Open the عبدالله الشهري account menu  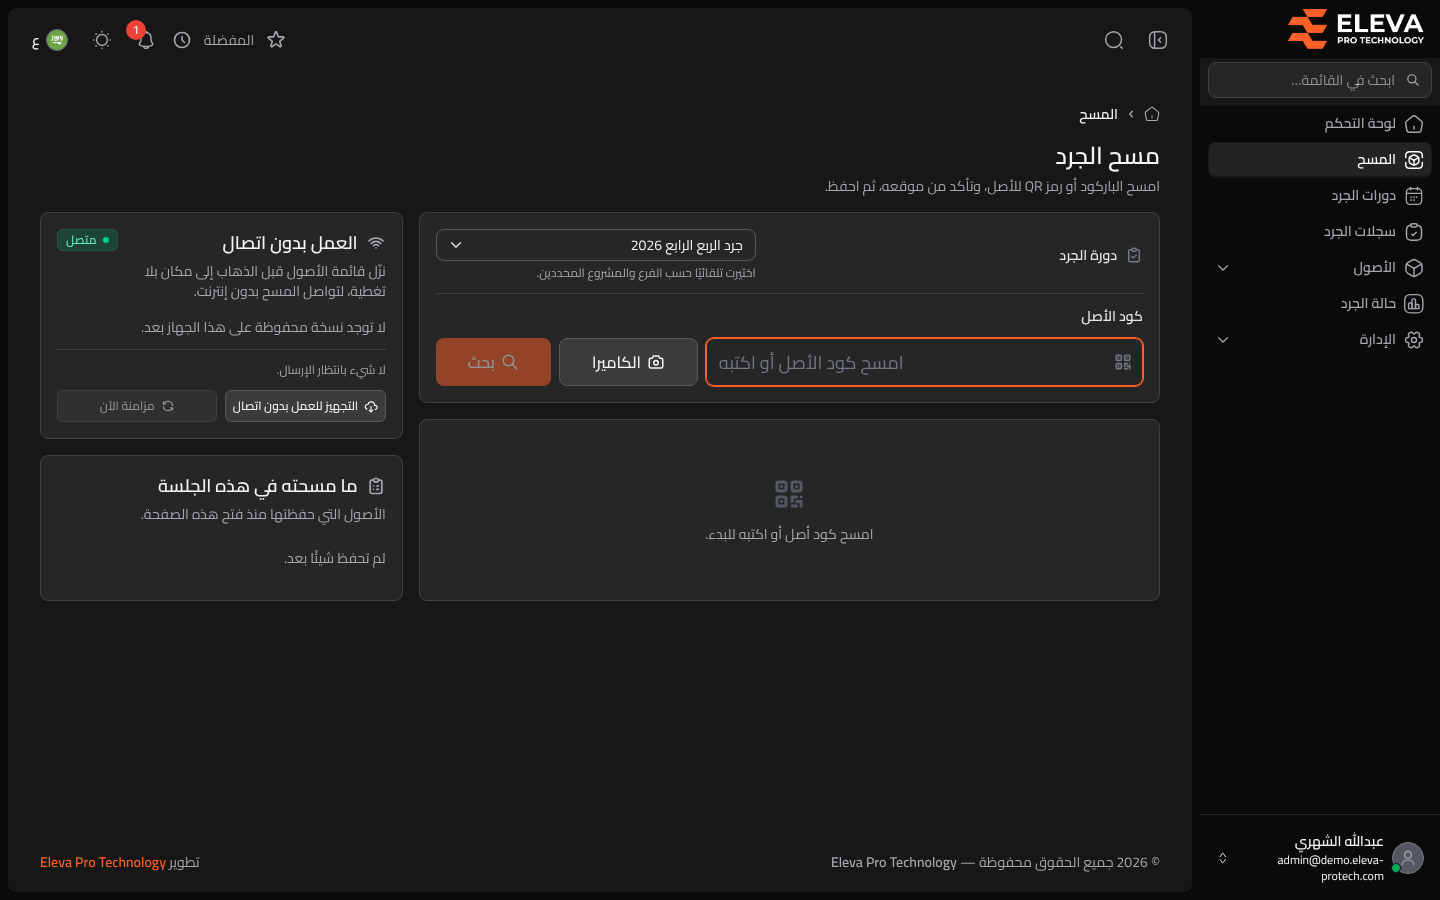point(1320,858)
